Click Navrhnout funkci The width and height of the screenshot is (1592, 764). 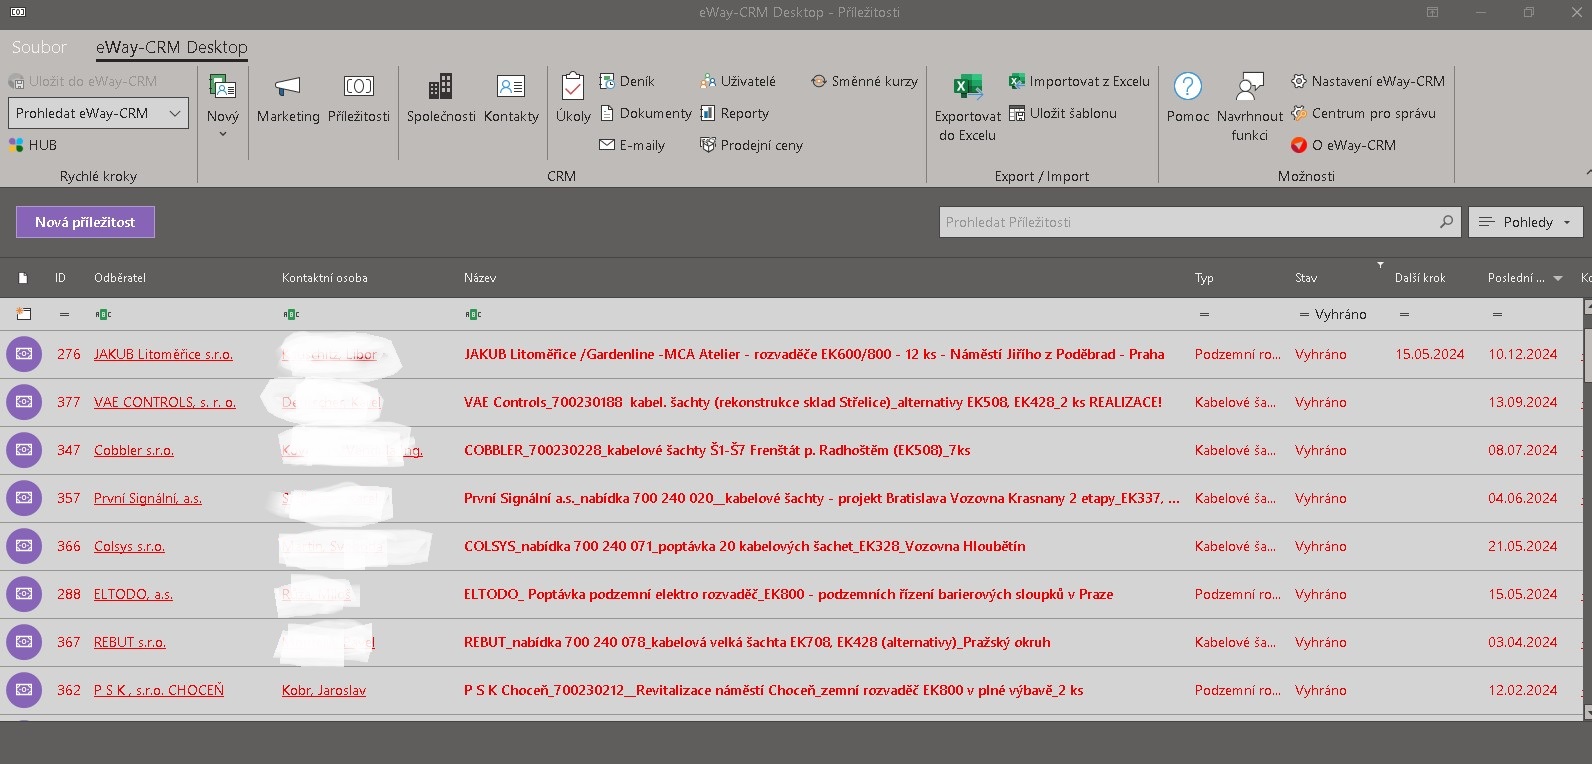click(1250, 107)
